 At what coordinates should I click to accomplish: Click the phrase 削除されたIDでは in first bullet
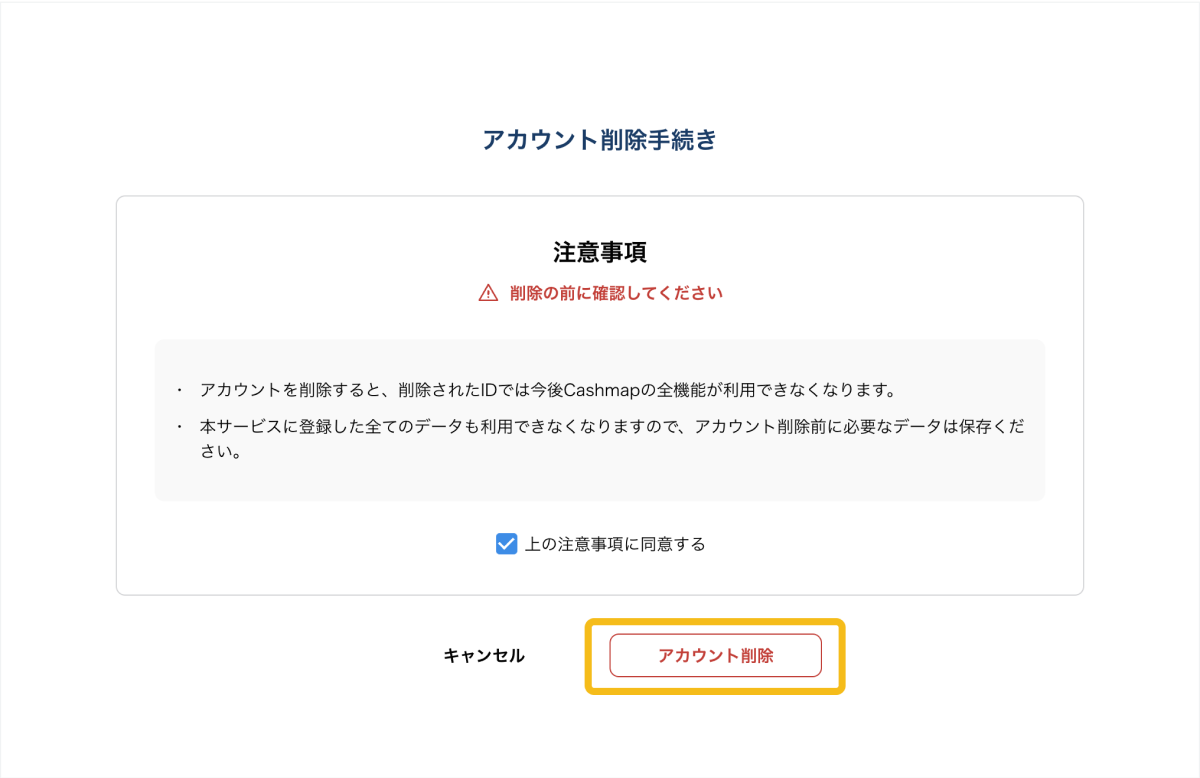(464, 389)
